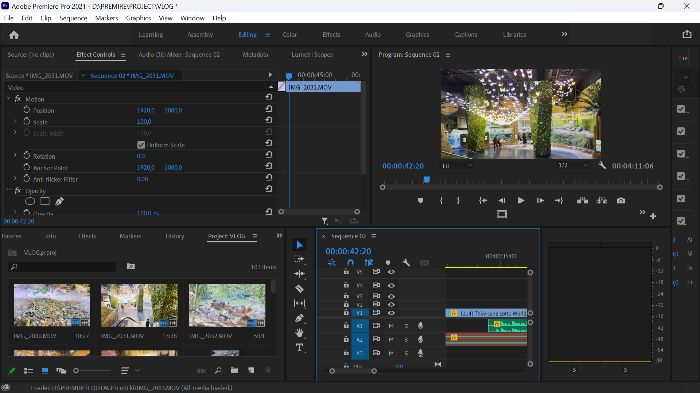Select the Type tool
This screenshot has width=700, height=393.
pos(300,347)
